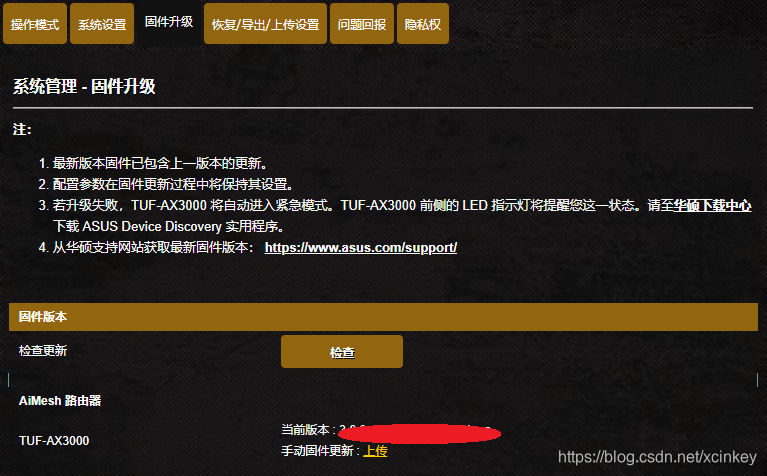
Task: Click the 固件版本 section header bar
Action: click(384, 317)
